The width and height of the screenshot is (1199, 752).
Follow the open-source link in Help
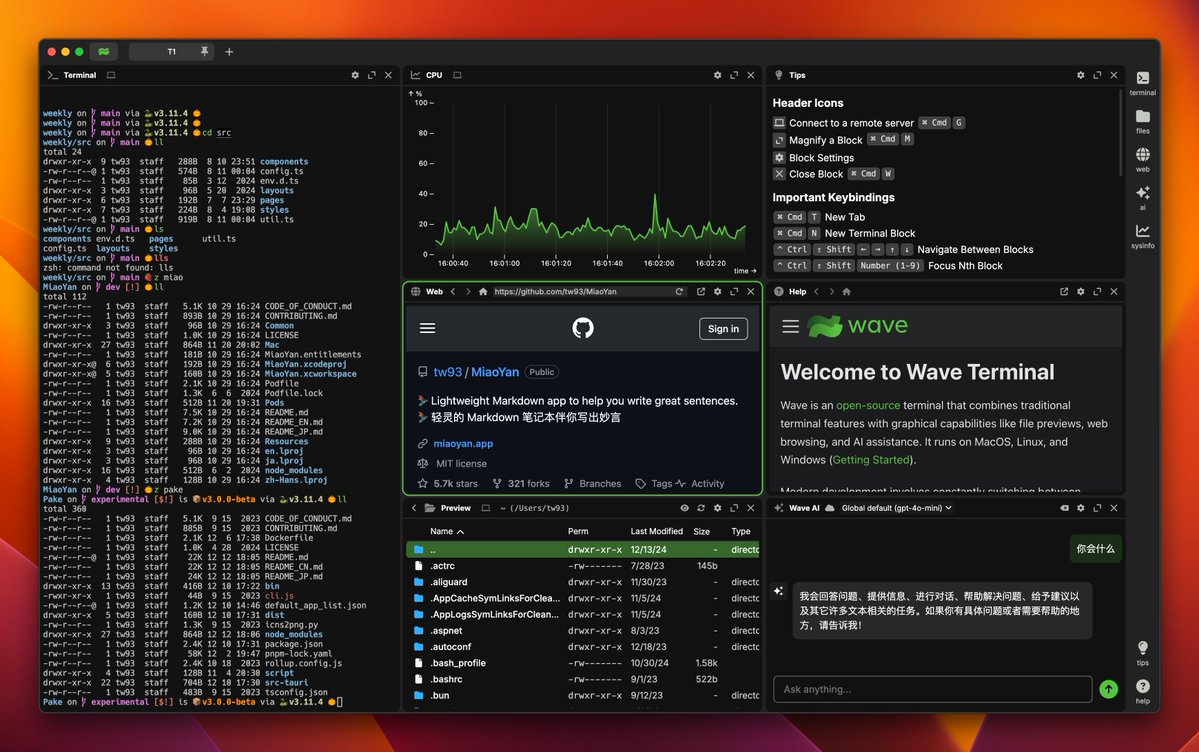[868, 405]
